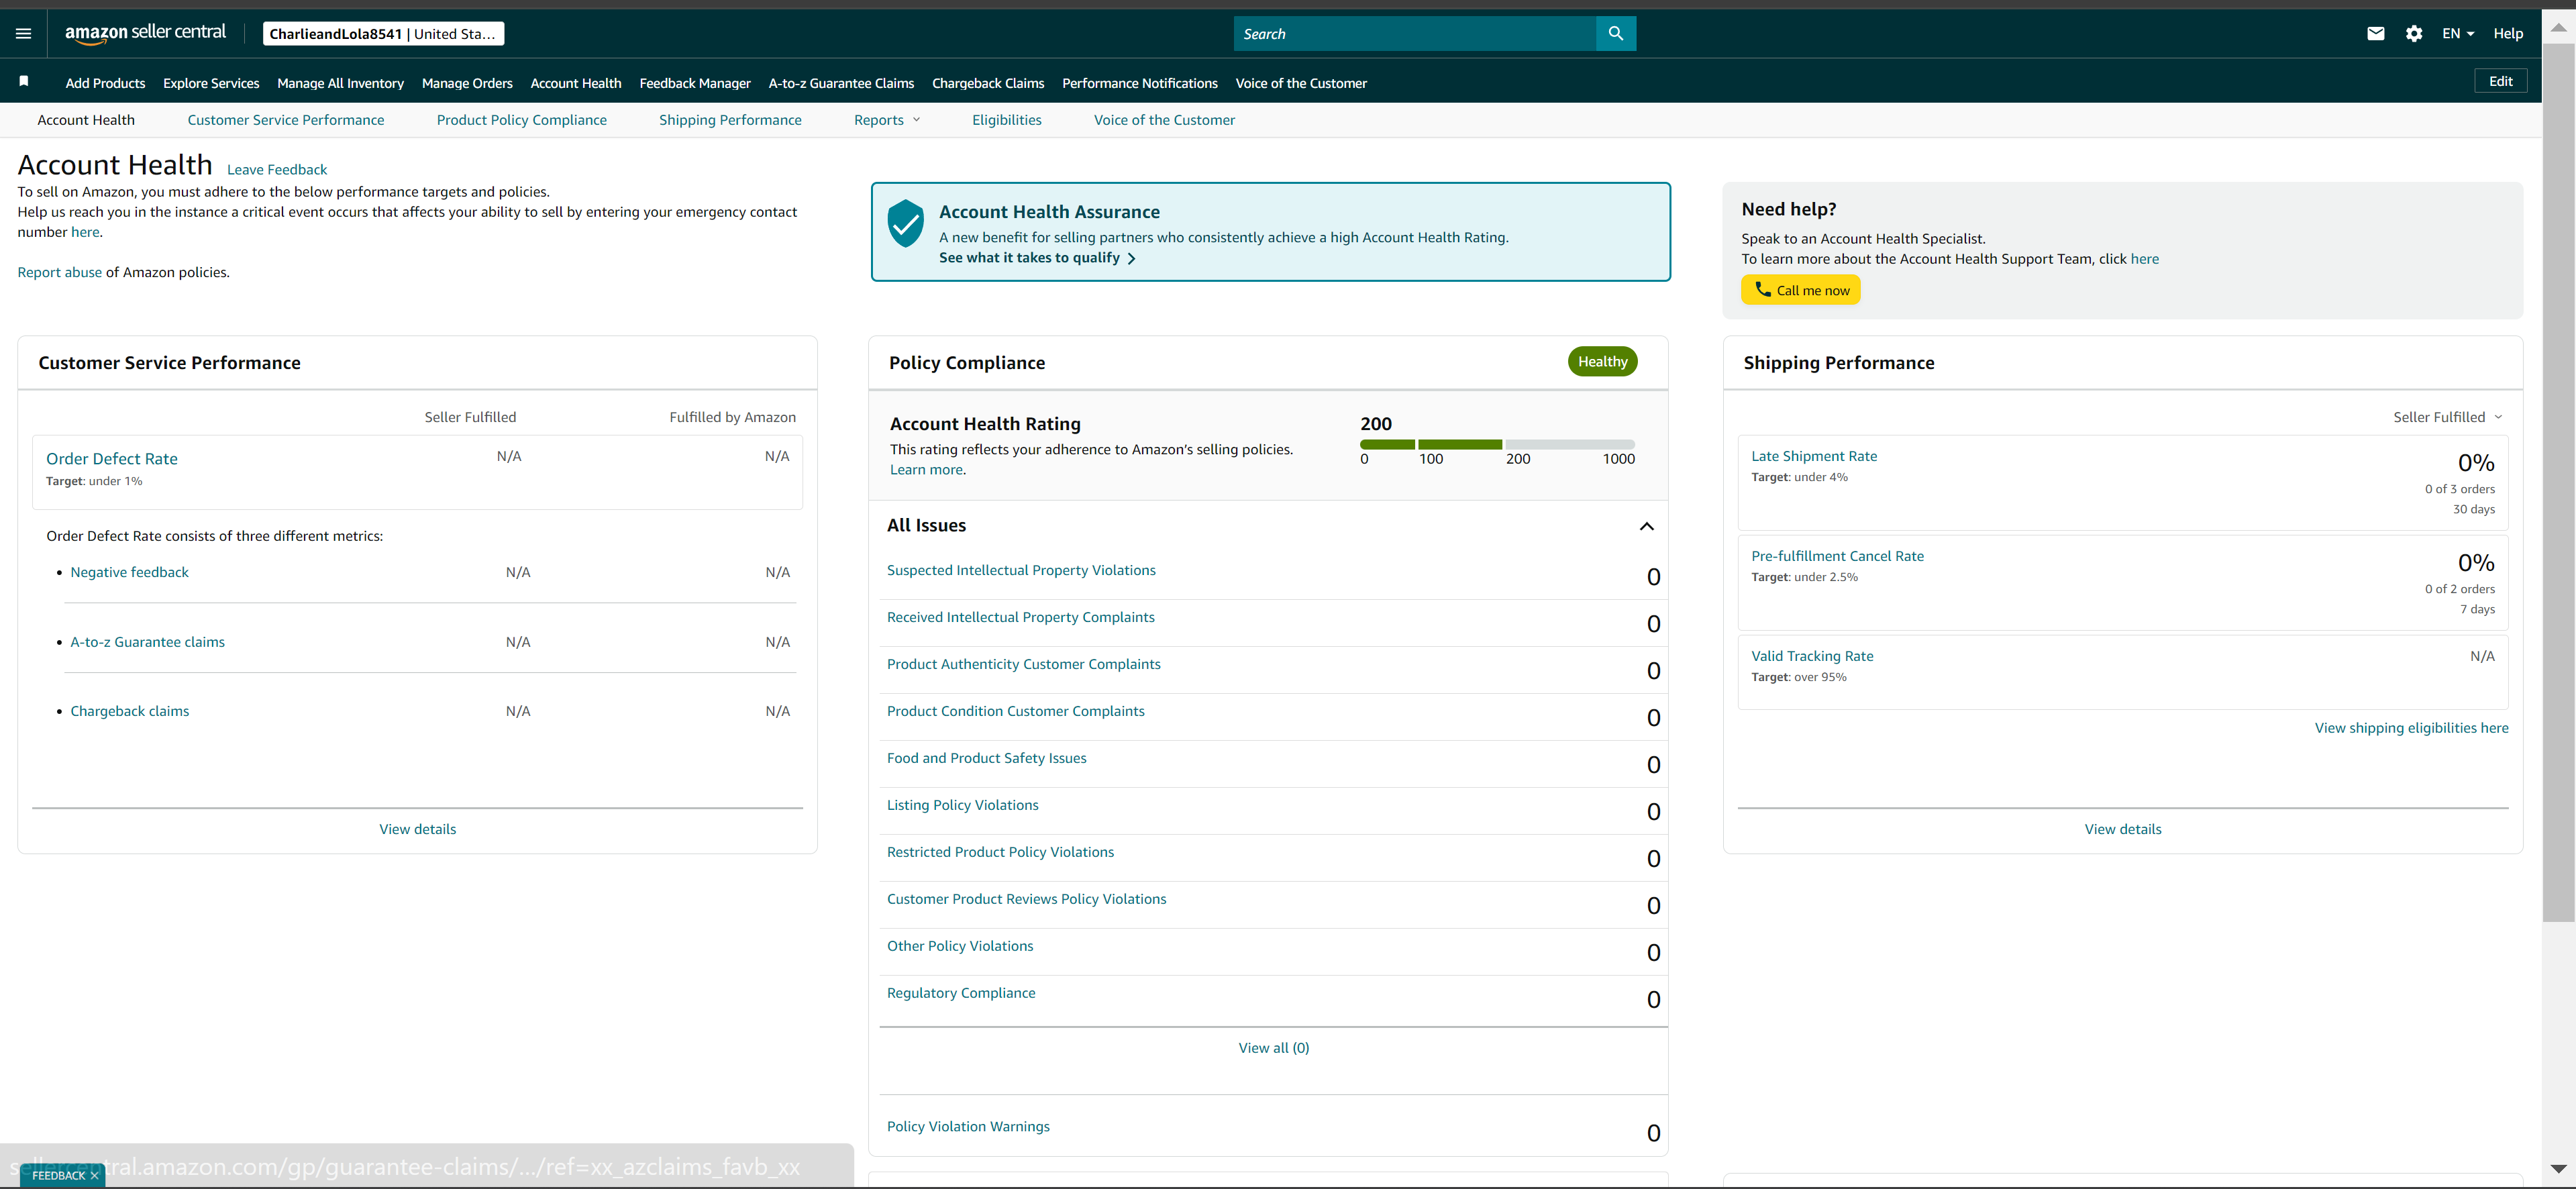2576x1189 pixels.
Task: Go to Manage Orders
Action: click(x=467, y=83)
